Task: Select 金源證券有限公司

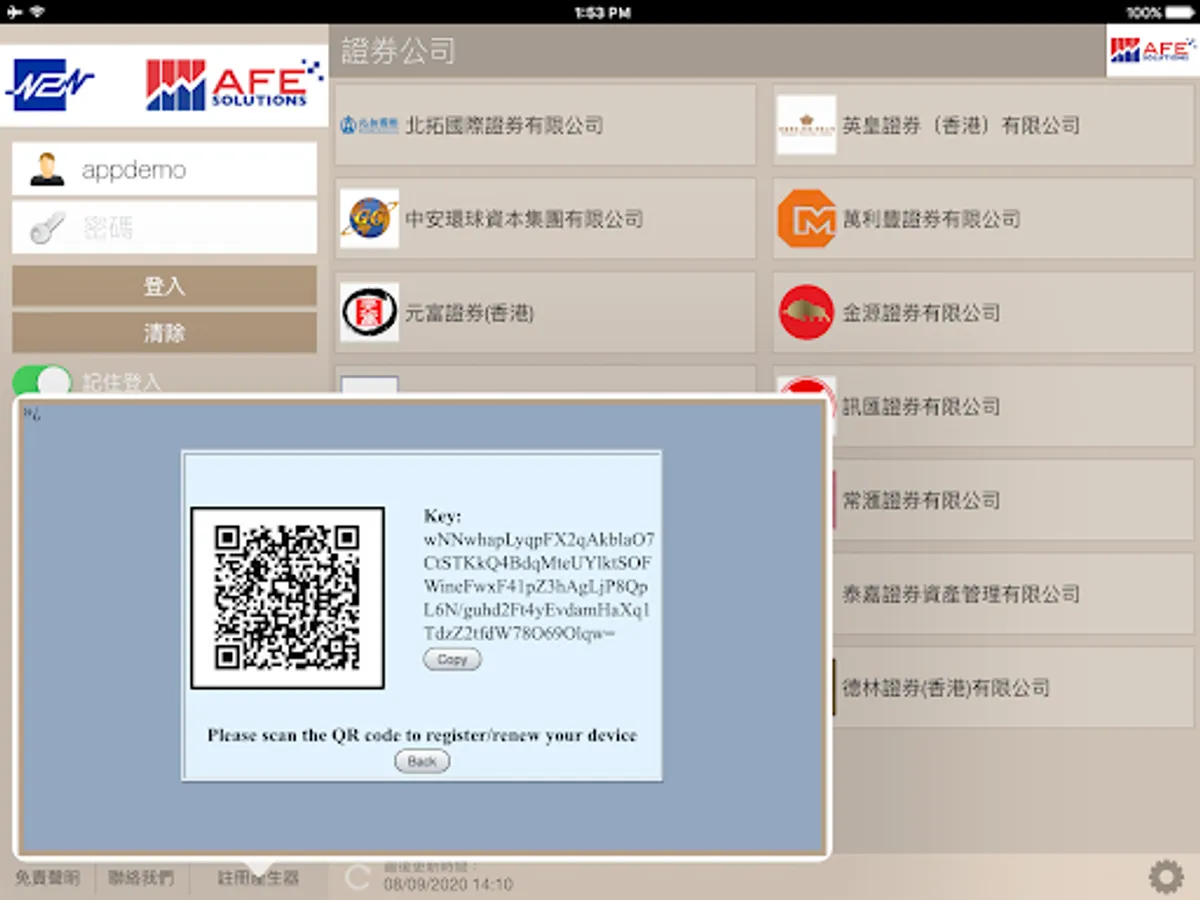Action: tap(983, 312)
